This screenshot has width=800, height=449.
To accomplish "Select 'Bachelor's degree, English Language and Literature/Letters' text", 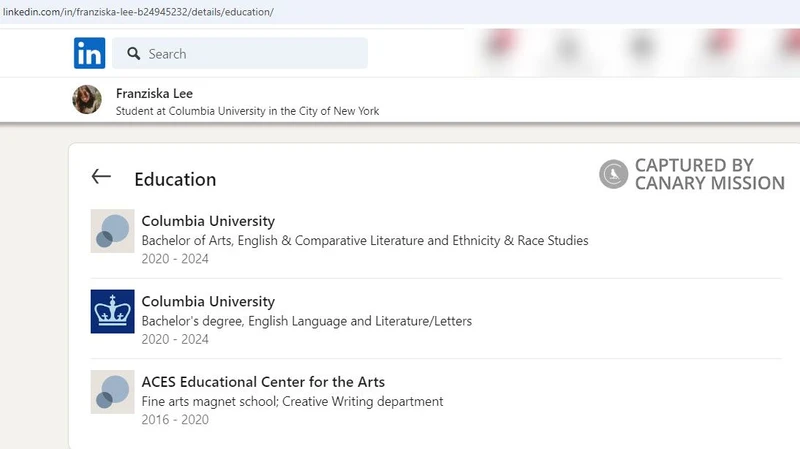I will point(307,321).
